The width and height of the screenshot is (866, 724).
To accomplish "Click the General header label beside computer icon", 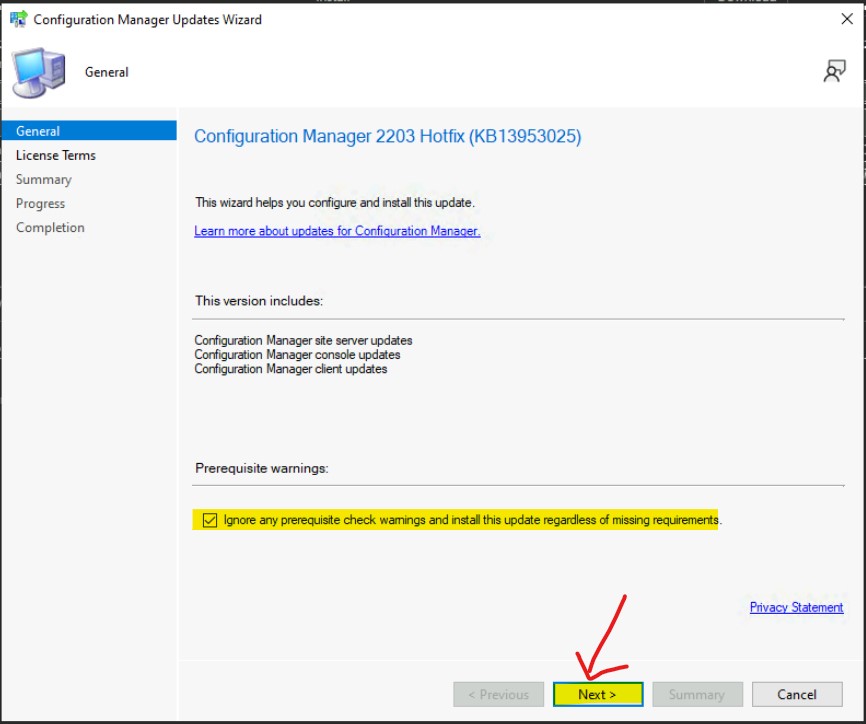I will [107, 72].
